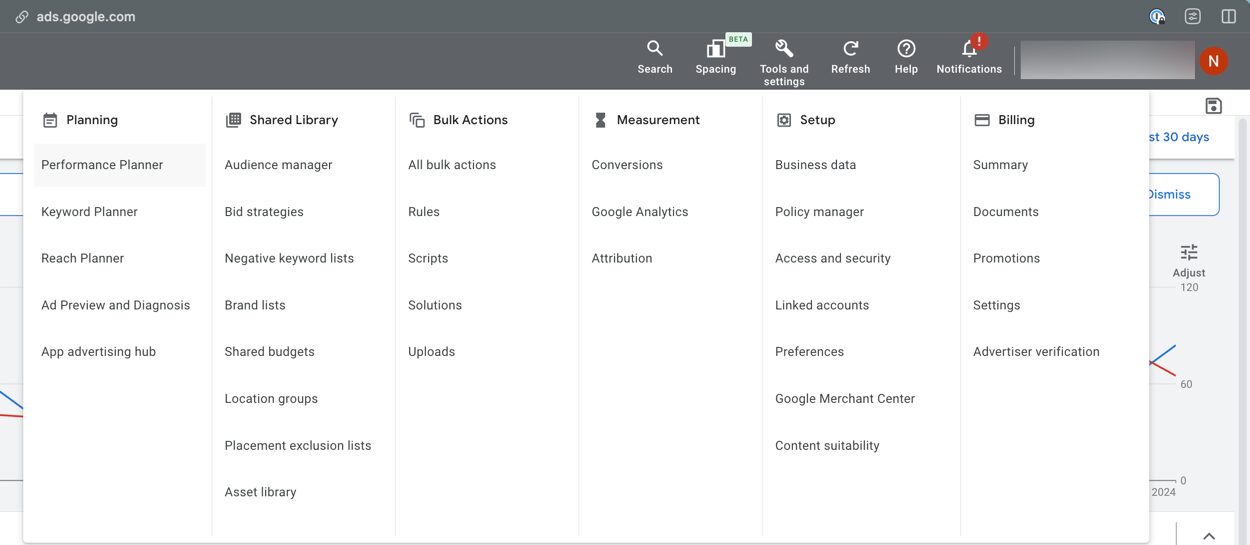Click the Bulk Actions heading
The width and height of the screenshot is (1250, 545).
(470, 120)
